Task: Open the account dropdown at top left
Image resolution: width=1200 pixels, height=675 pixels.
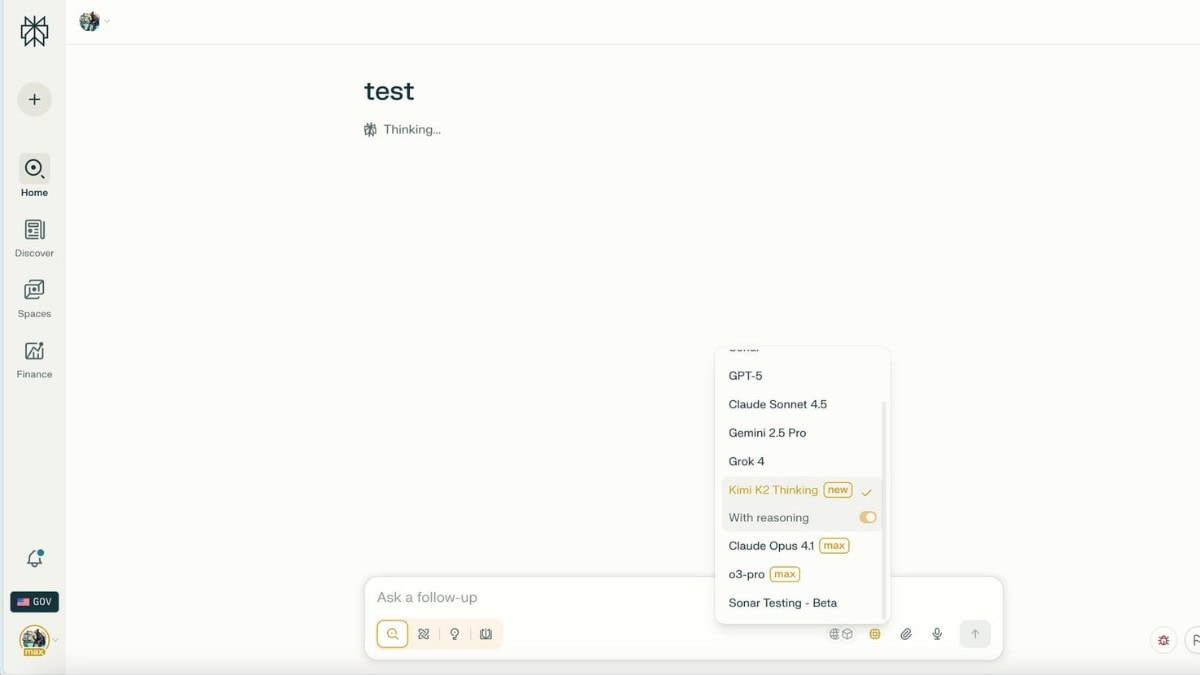Action: pyautogui.click(x=94, y=21)
